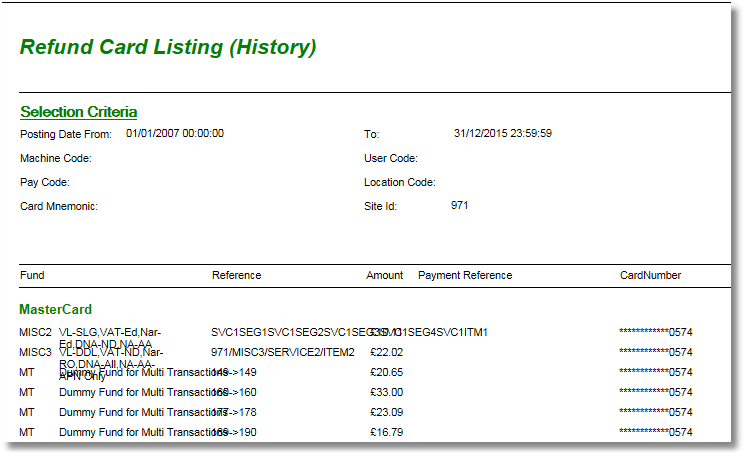The height and width of the screenshot is (456, 745).
Task: Select the Selection Criteria heading
Action: [78, 112]
